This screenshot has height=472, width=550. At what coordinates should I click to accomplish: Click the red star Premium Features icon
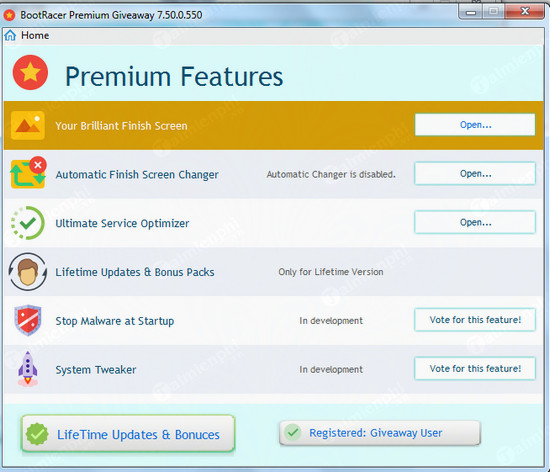[30, 72]
